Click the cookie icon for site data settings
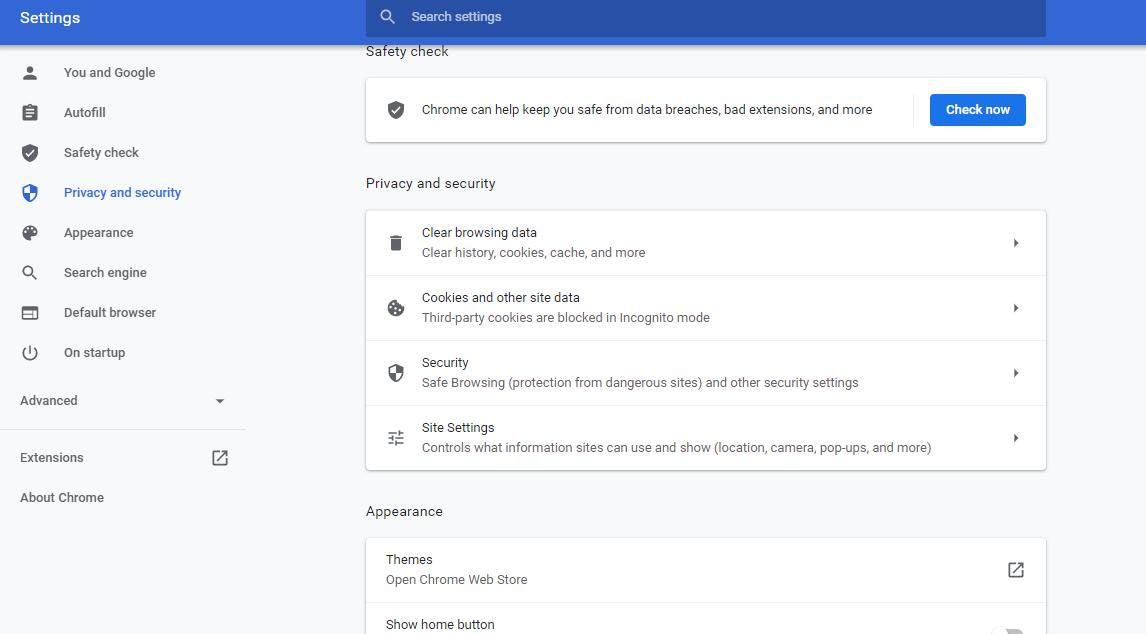This screenshot has width=1146, height=634. pos(396,307)
